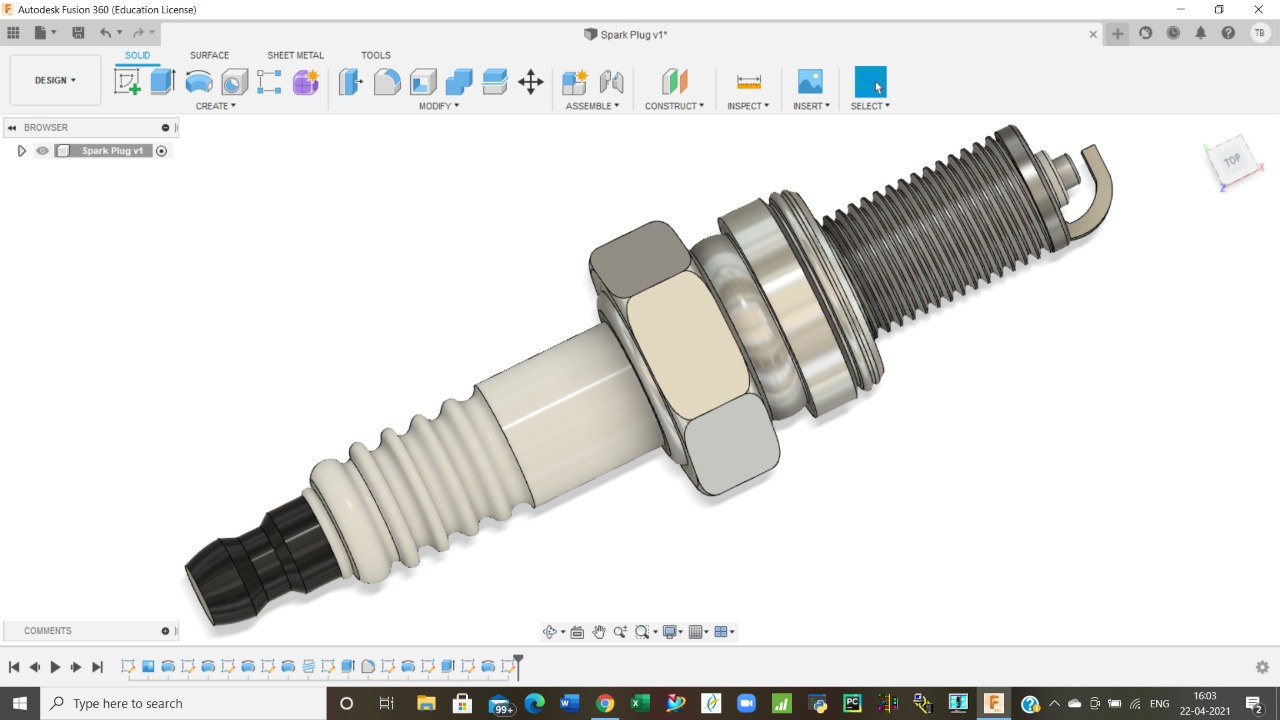Select the Rectangular Pattern tool

click(269, 82)
